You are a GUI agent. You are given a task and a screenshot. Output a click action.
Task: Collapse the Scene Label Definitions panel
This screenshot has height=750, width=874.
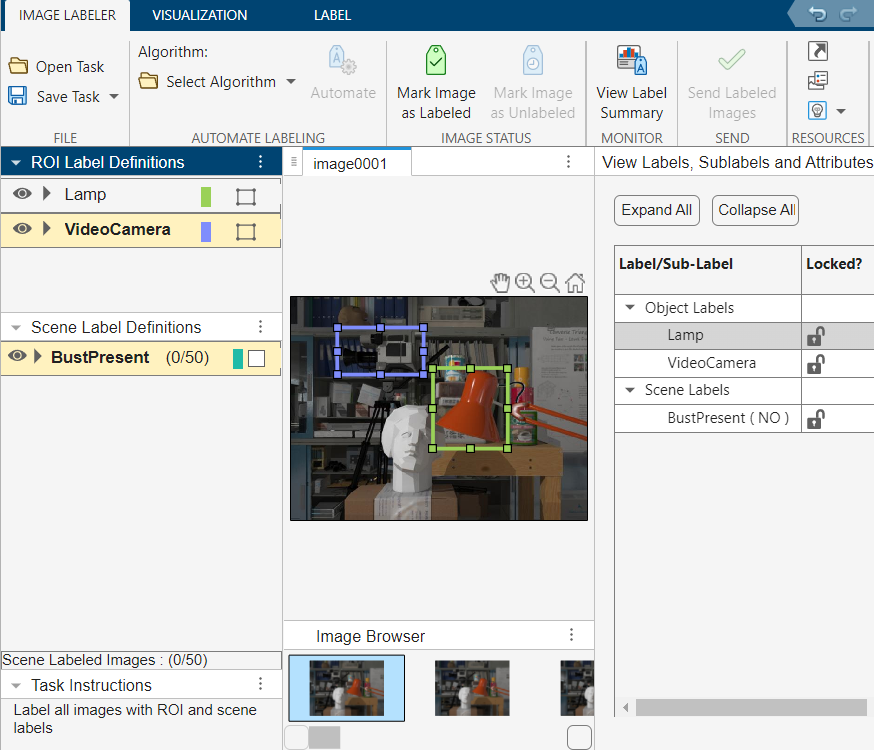click(16, 328)
